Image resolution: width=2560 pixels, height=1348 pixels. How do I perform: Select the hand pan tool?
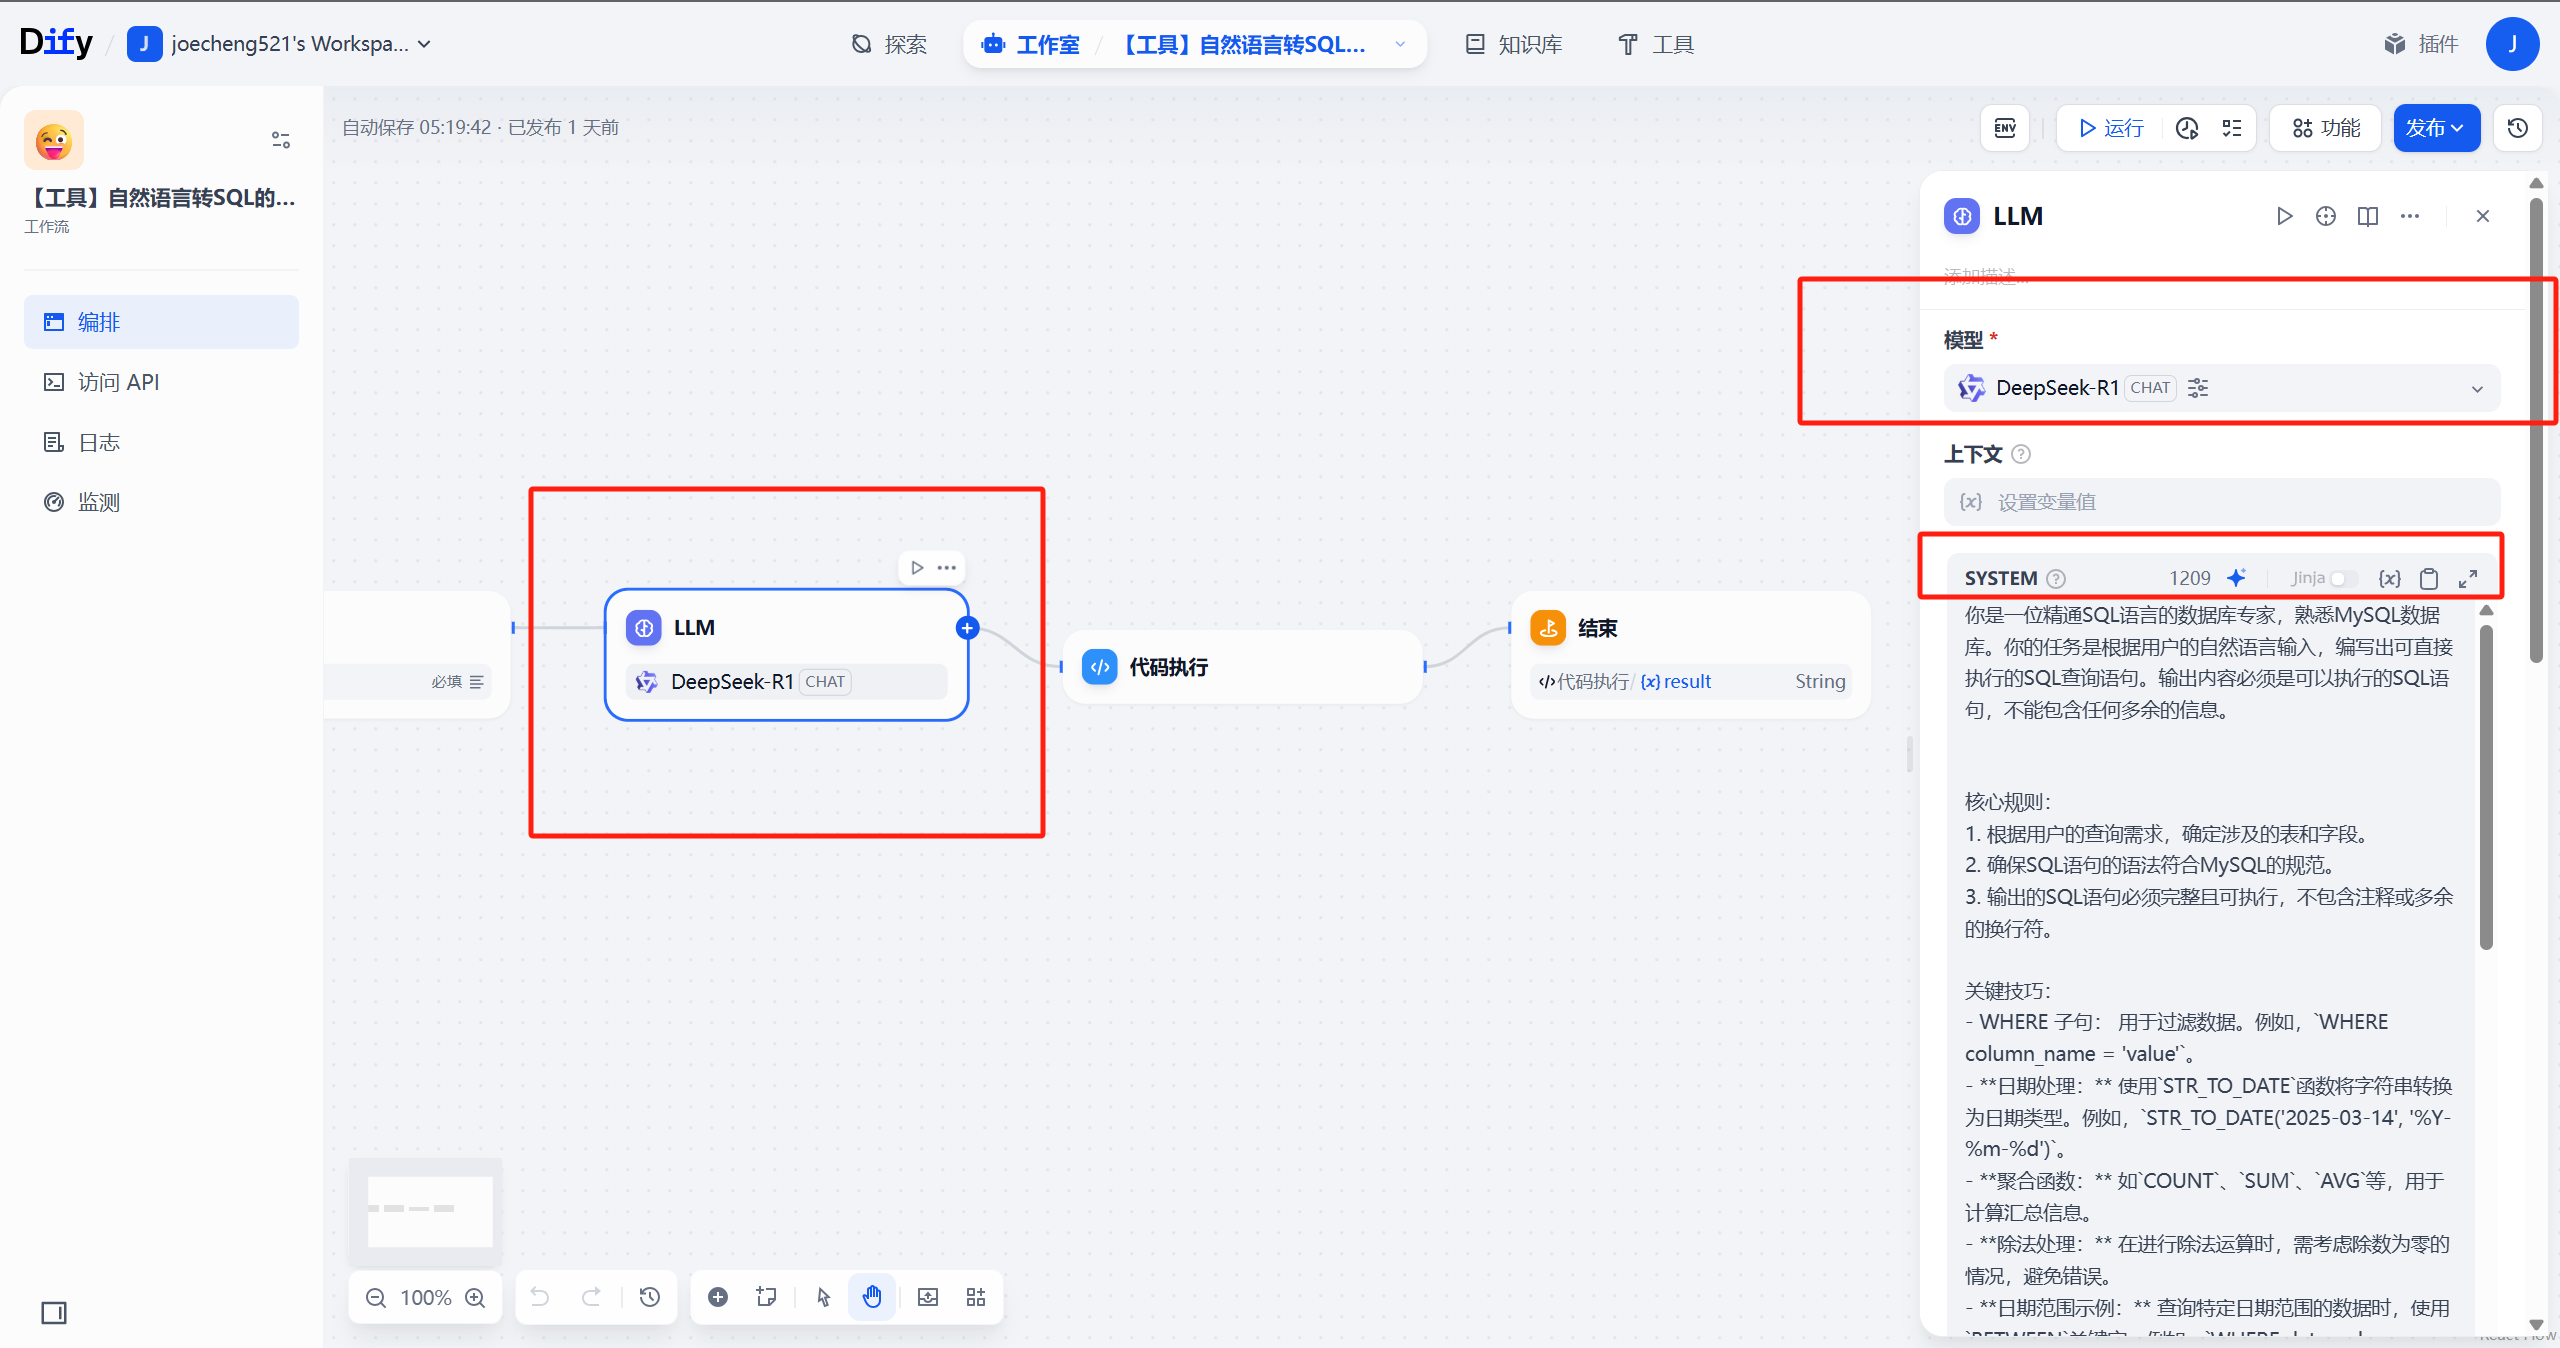pyautogui.click(x=872, y=1297)
